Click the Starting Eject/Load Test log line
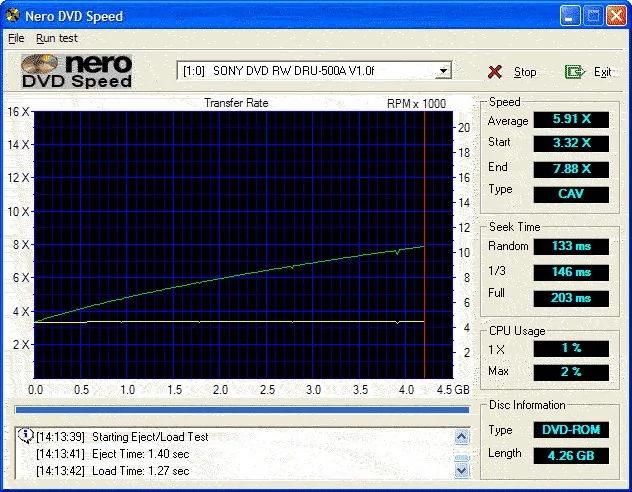Screen dimensions: 632x492 tap(122, 437)
